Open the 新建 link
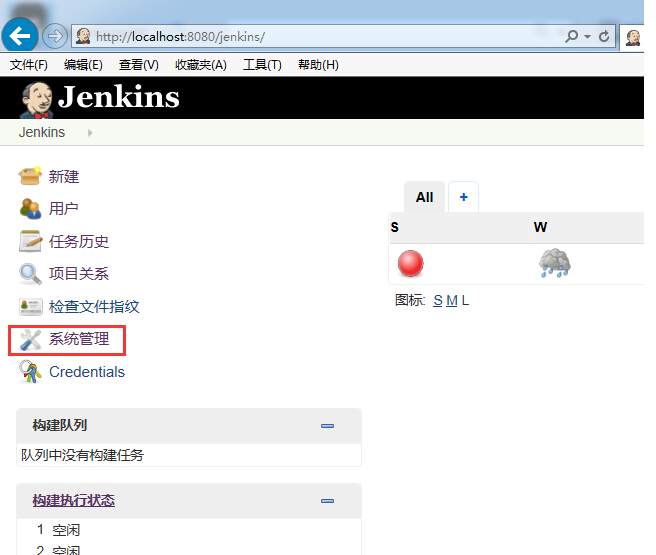656x555 pixels. coord(64,176)
